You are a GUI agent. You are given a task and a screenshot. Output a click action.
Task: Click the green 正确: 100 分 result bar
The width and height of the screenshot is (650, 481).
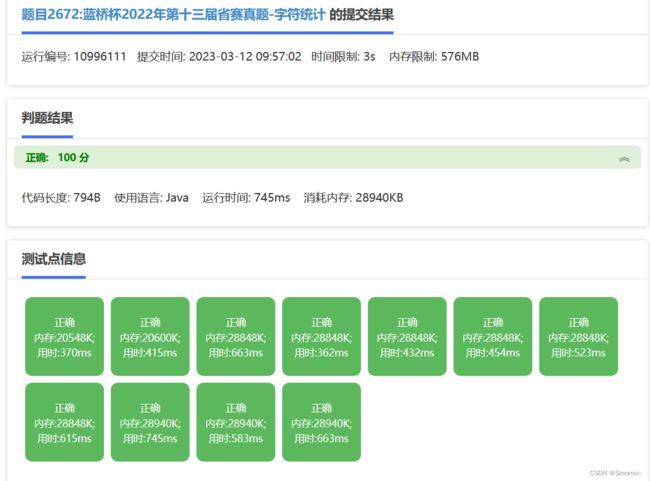click(x=327, y=157)
